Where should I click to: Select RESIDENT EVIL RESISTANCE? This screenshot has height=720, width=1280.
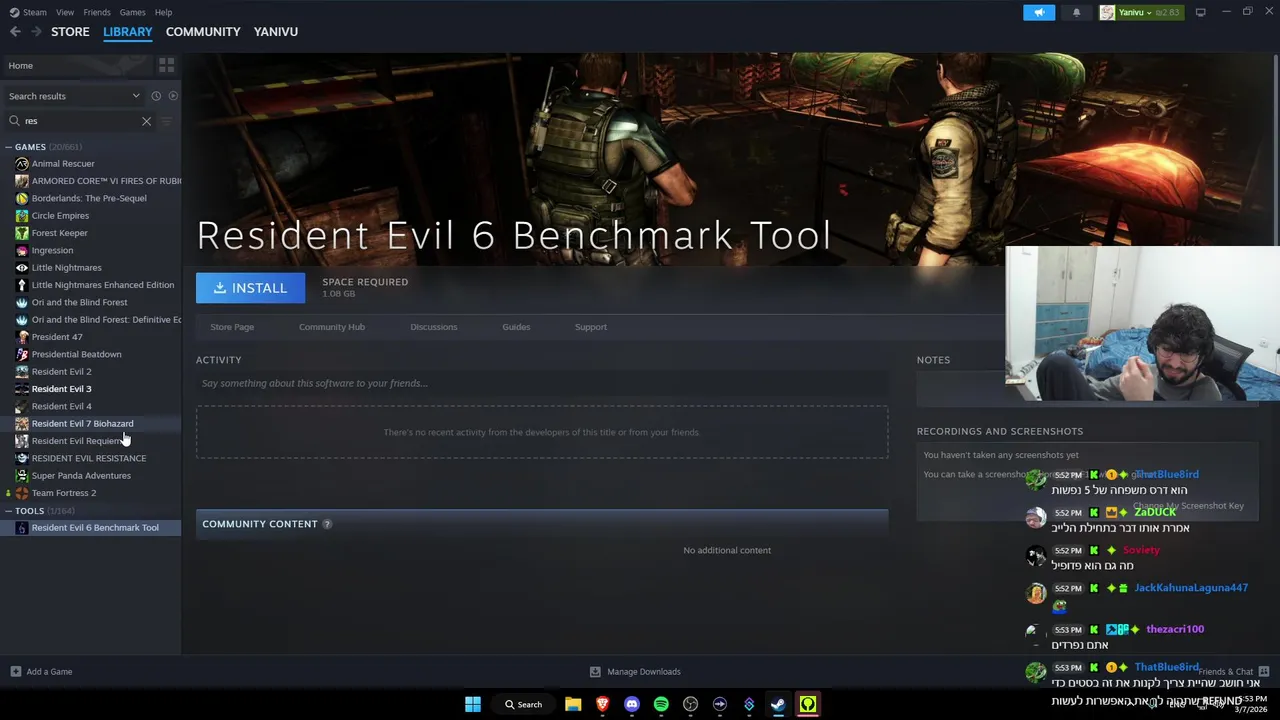pos(91,458)
